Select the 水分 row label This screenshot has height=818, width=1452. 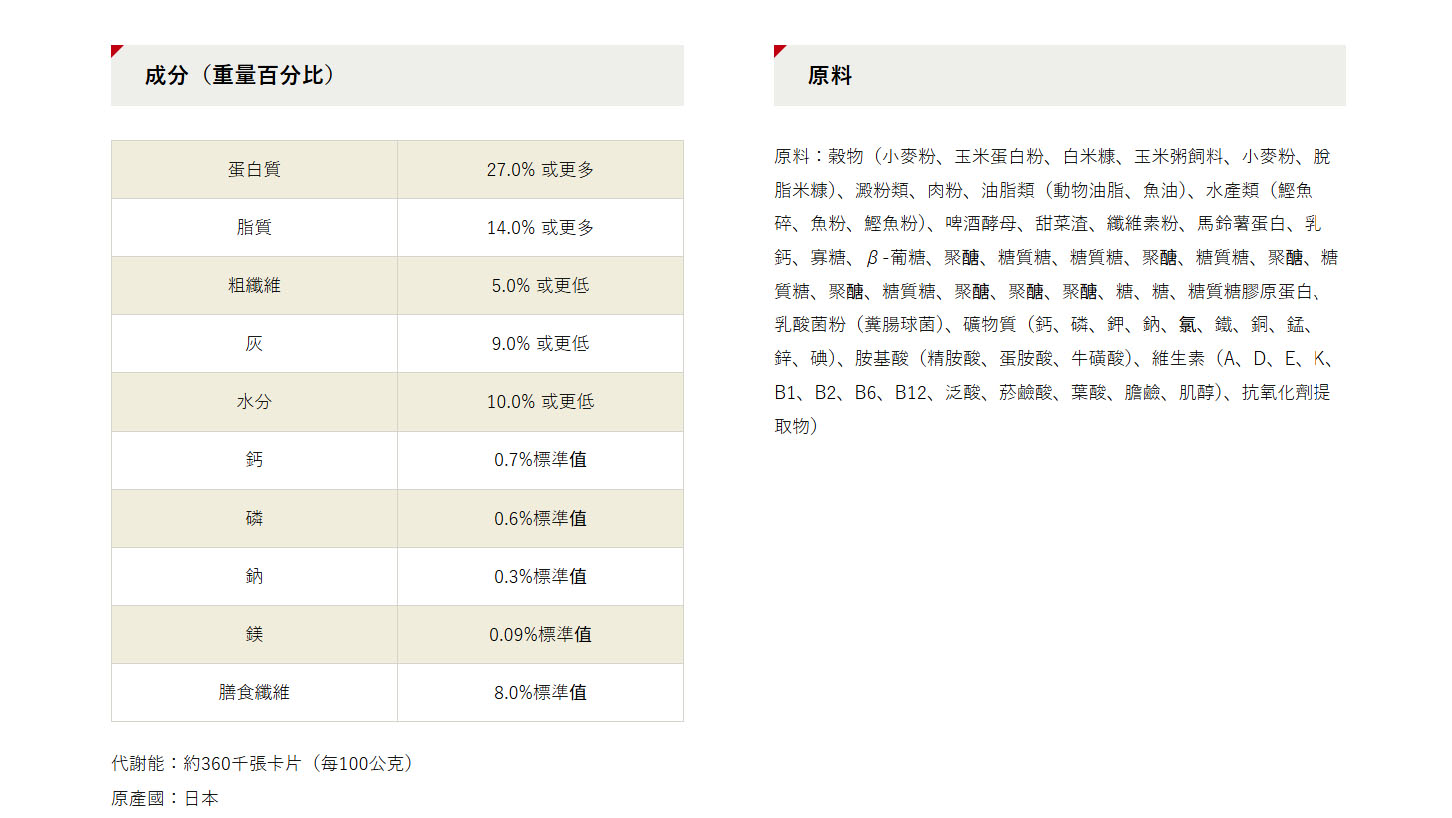(x=254, y=402)
